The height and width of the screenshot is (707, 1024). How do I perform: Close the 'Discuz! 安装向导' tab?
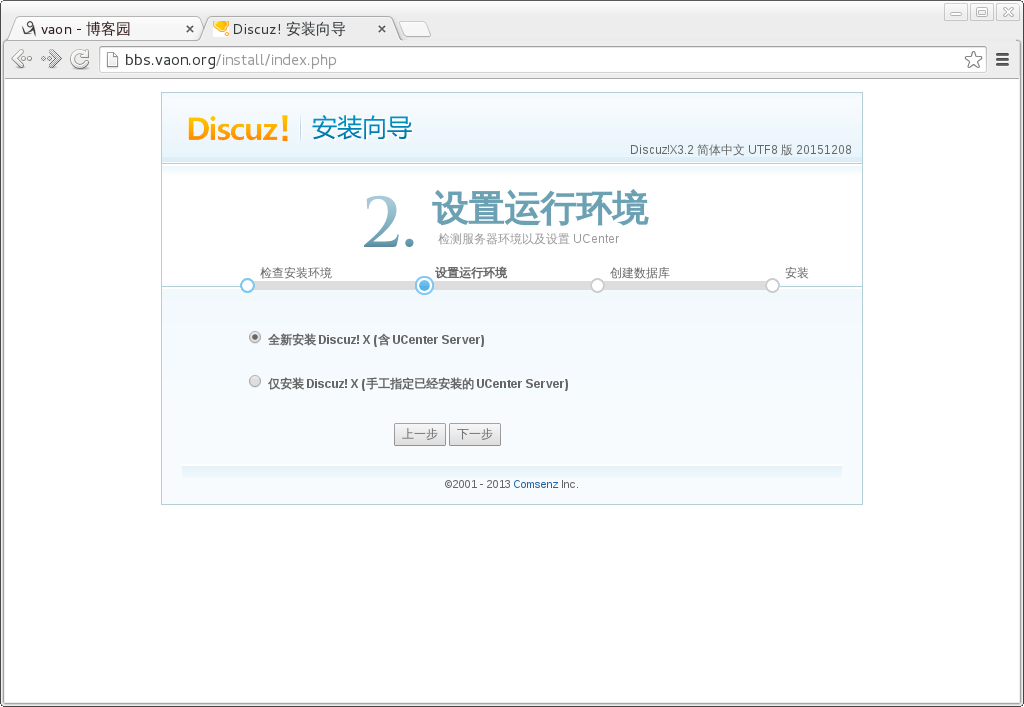382,29
